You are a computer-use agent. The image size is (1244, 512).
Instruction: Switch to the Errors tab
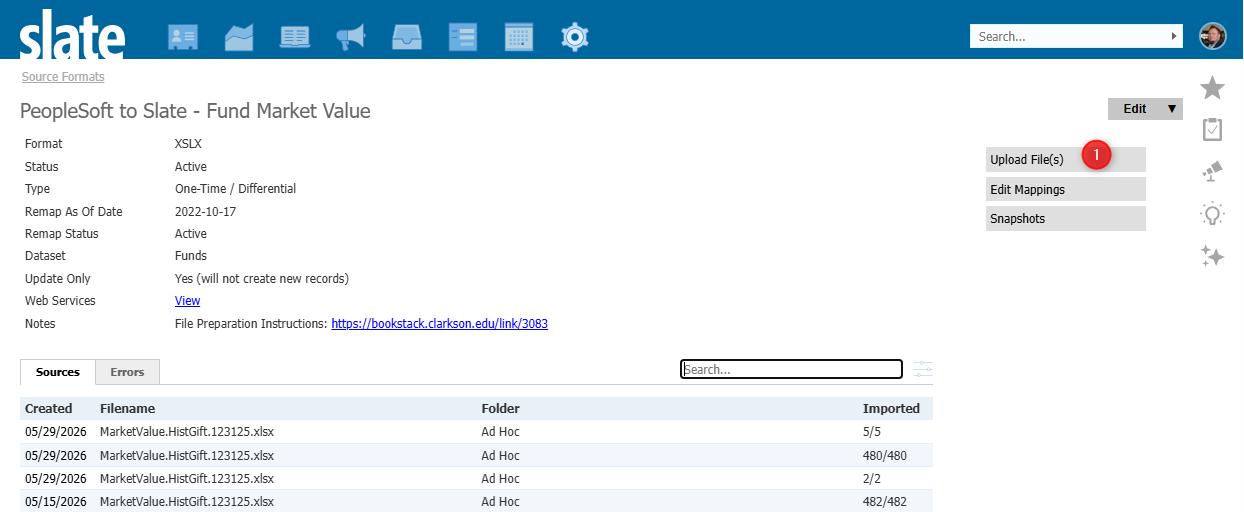[127, 372]
